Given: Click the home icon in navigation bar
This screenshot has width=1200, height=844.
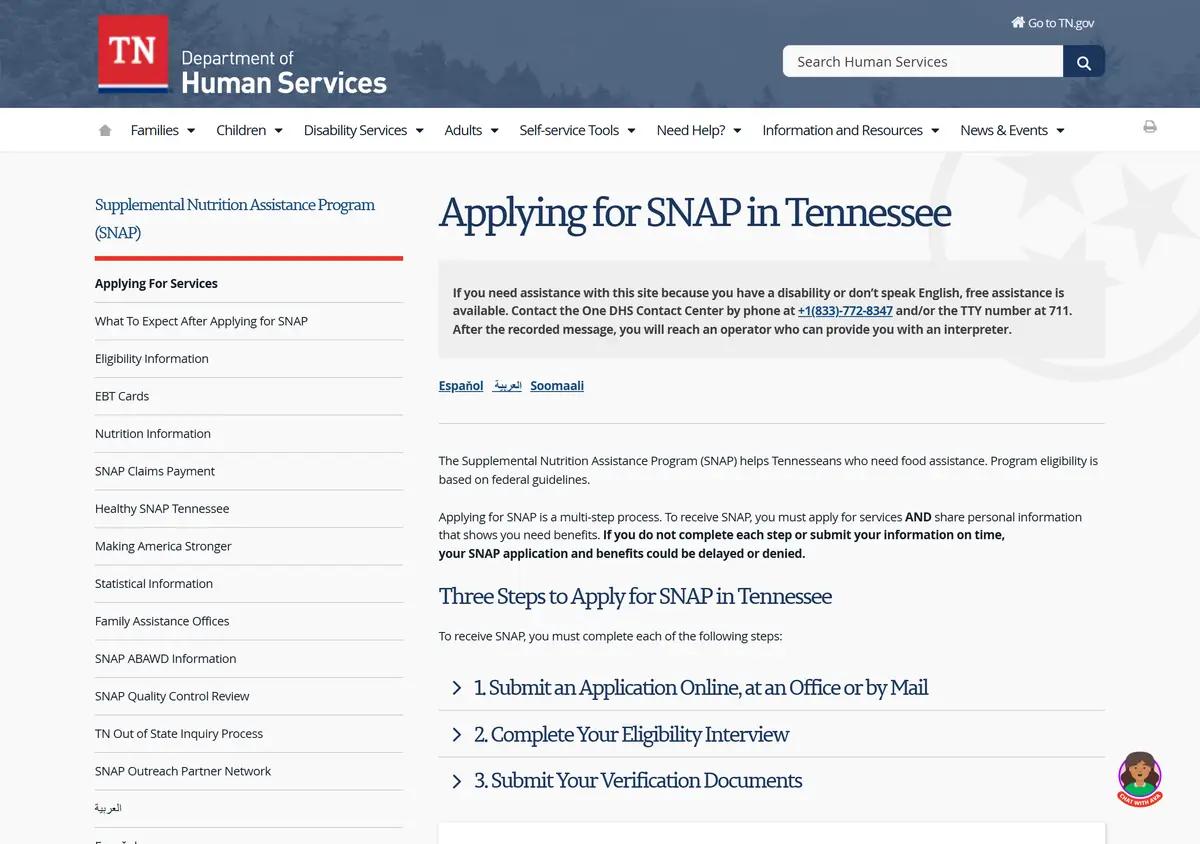Looking at the screenshot, I should click(105, 130).
